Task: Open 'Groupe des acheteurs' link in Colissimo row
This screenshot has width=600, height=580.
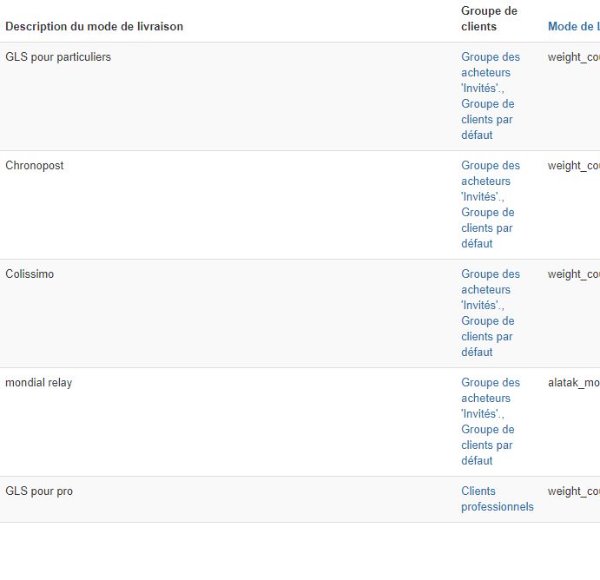Action: [490, 282]
